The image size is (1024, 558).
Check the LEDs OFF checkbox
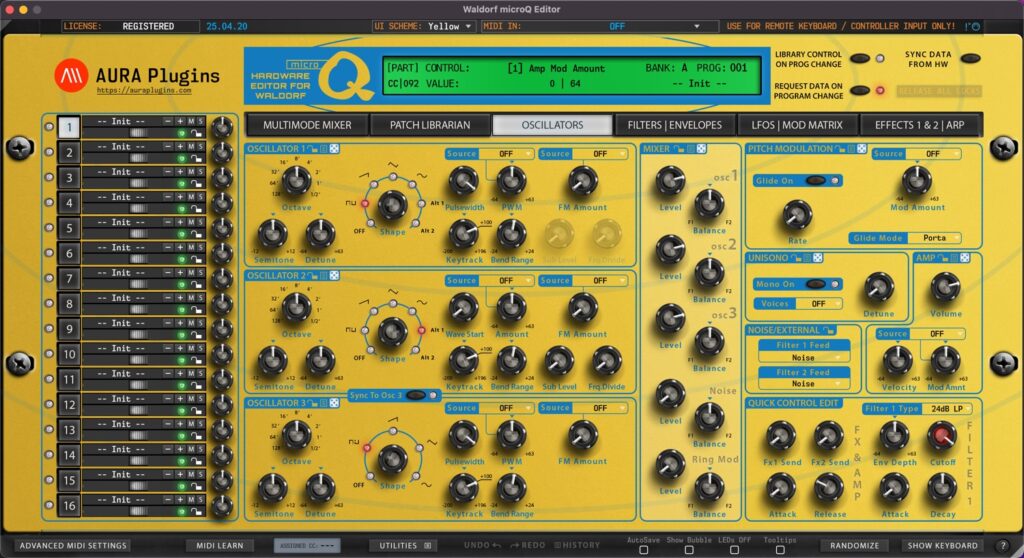(734, 550)
